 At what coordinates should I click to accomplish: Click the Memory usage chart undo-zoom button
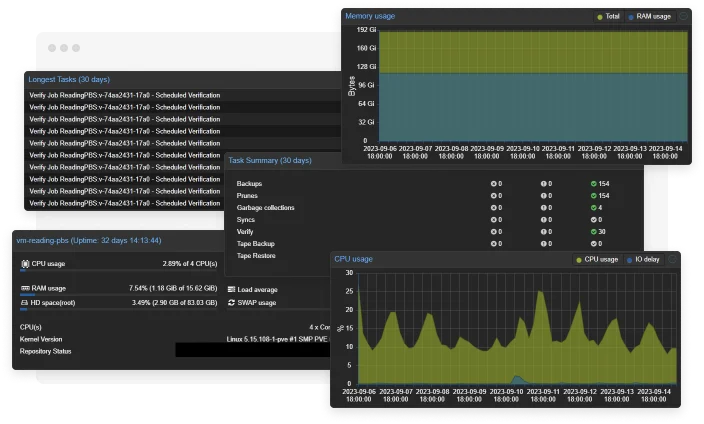pyautogui.click(x=682, y=17)
